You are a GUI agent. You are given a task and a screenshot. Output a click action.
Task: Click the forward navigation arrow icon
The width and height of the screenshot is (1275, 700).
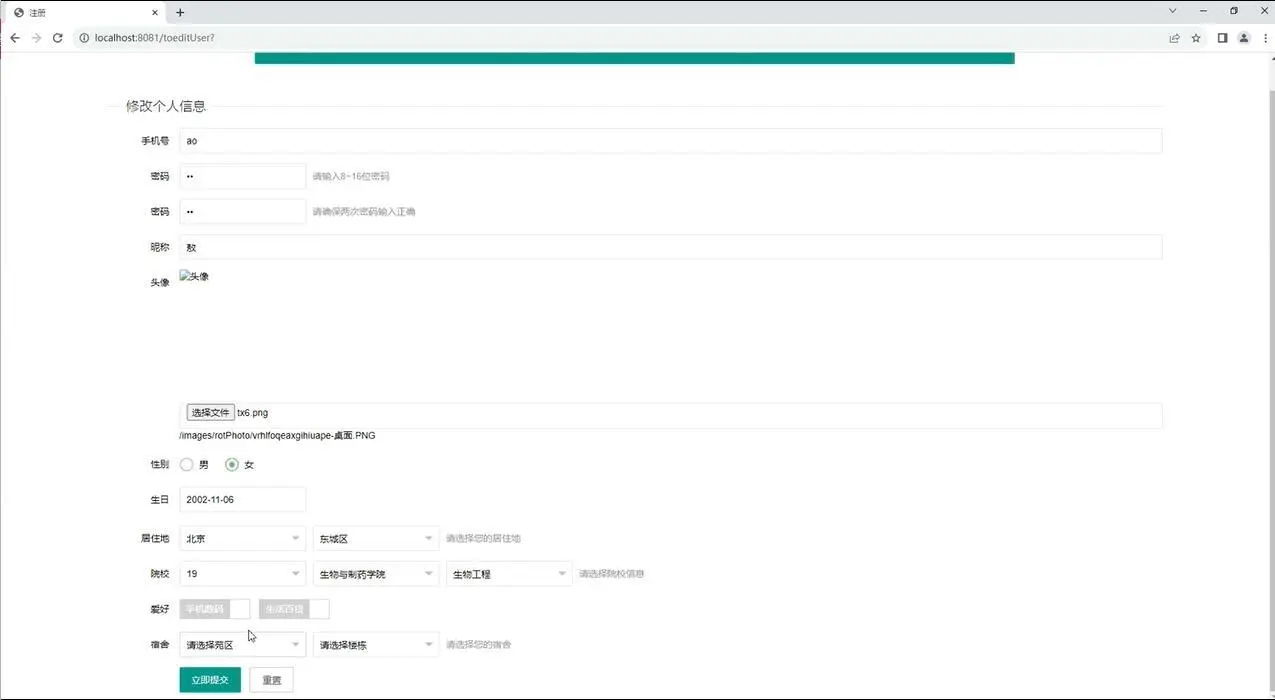pos(36,37)
